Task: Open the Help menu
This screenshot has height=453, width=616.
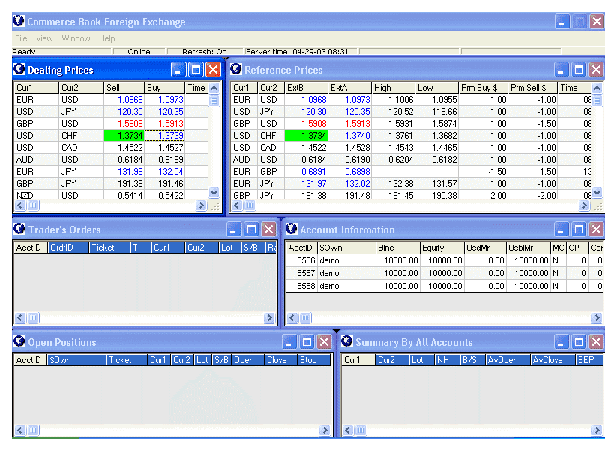Action: pyautogui.click(x=108, y=38)
